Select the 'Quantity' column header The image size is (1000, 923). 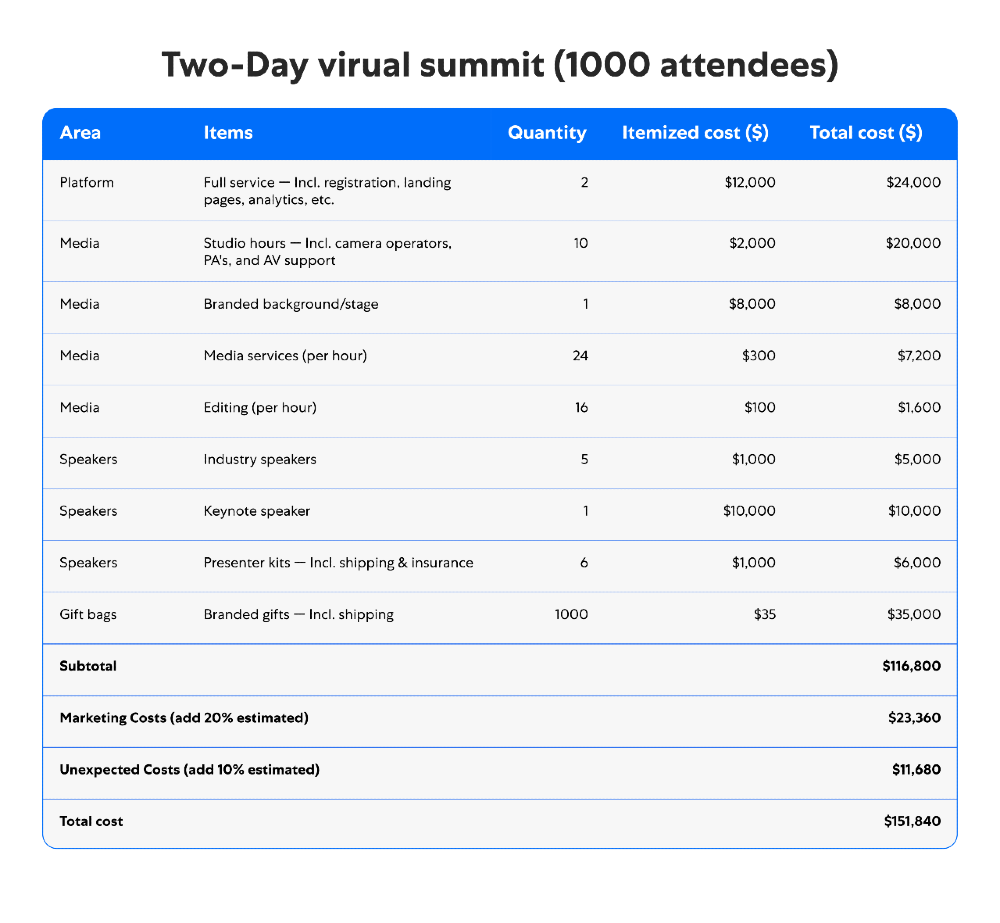pyautogui.click(x=547, y=133)
